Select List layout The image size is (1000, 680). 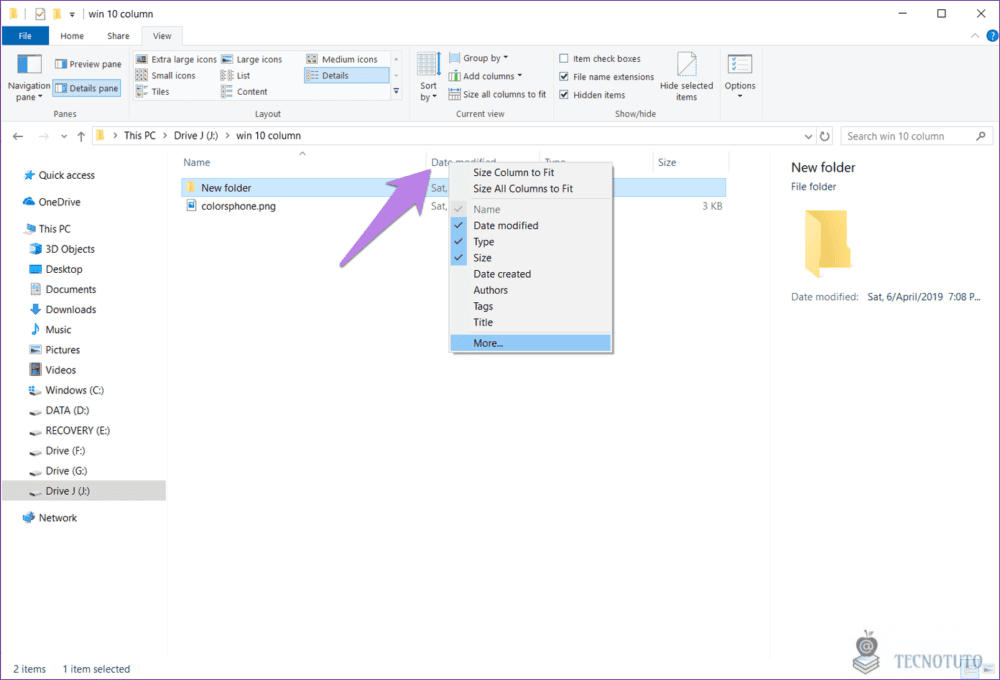236,75
